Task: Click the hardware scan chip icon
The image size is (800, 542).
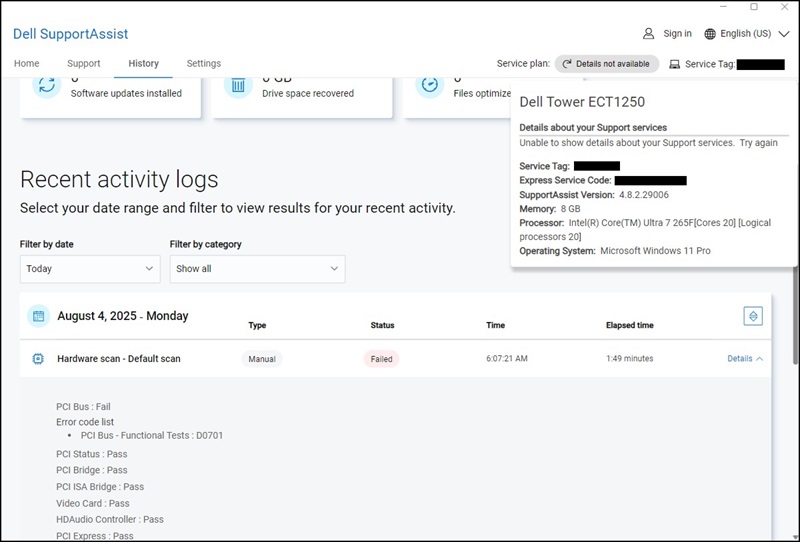Action: coord(38,358)
